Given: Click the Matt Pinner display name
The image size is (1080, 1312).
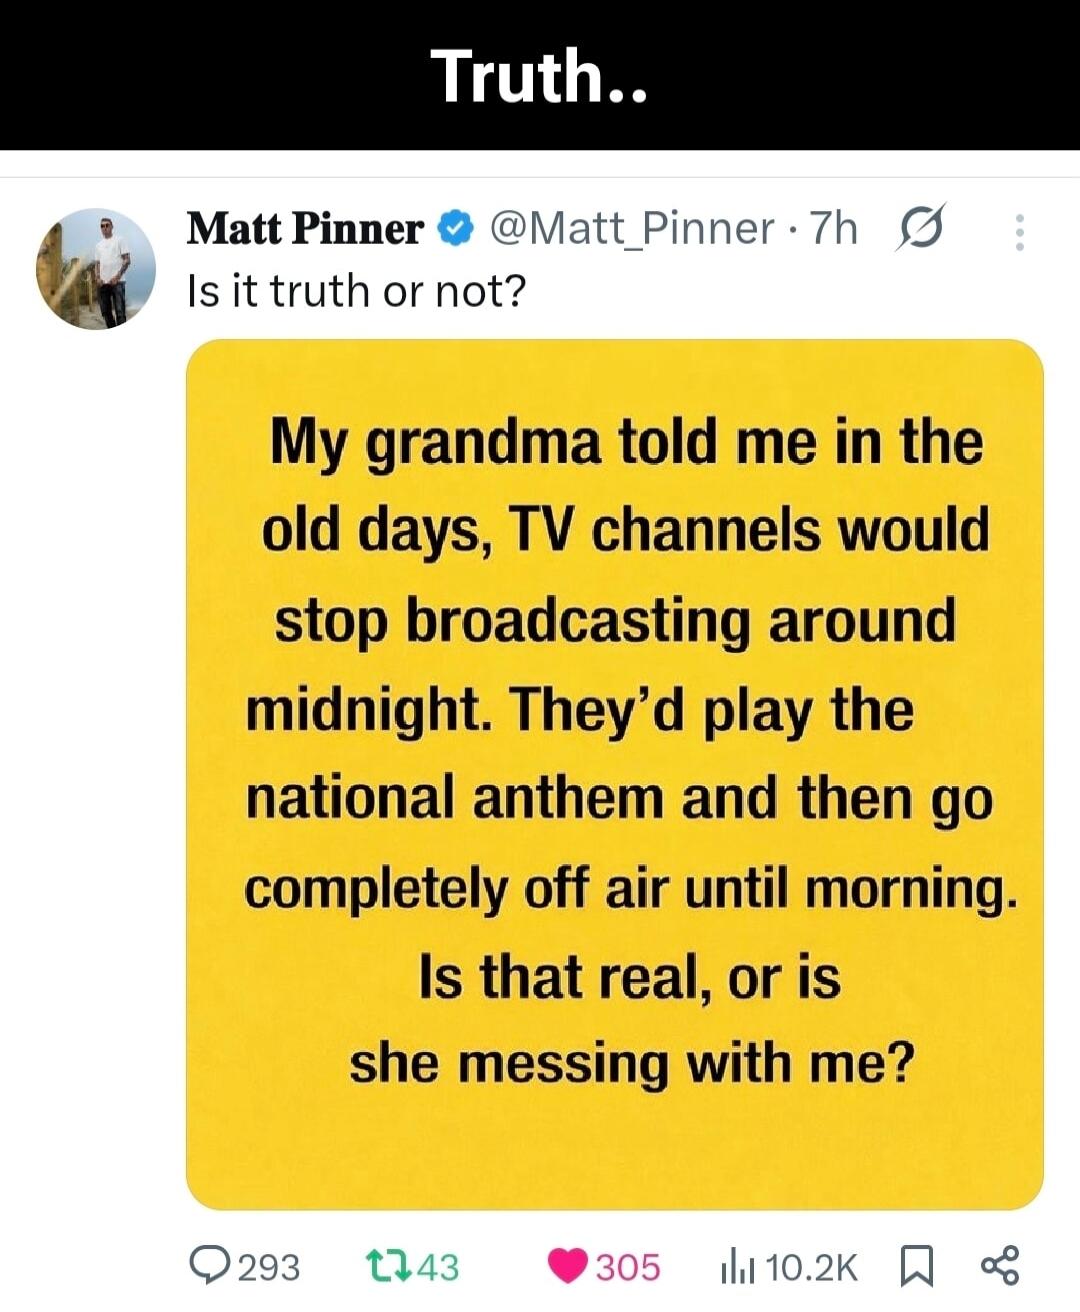Looking at the screenshot, I should 300,228.
